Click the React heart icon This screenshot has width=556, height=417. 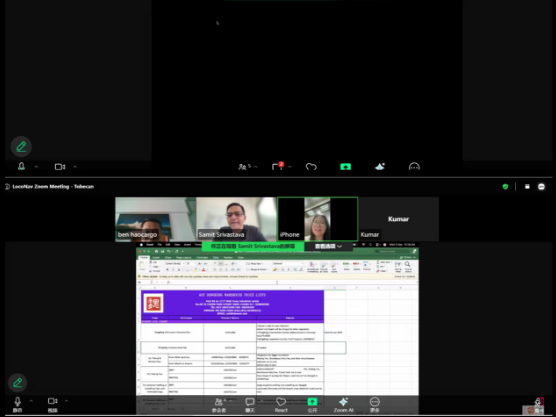pyautogui.click(x=281, y=401)
